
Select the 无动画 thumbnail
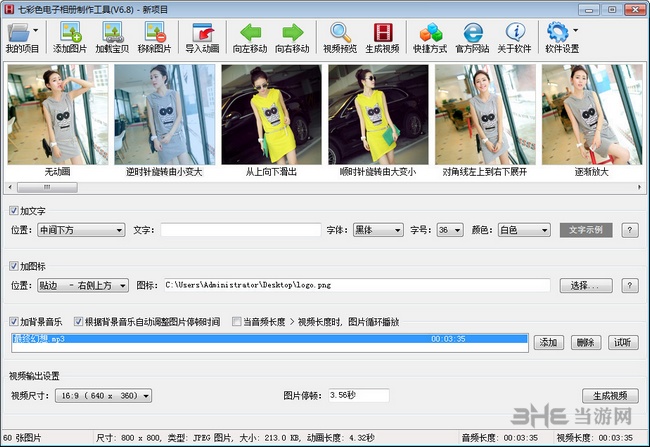(58, 114)
